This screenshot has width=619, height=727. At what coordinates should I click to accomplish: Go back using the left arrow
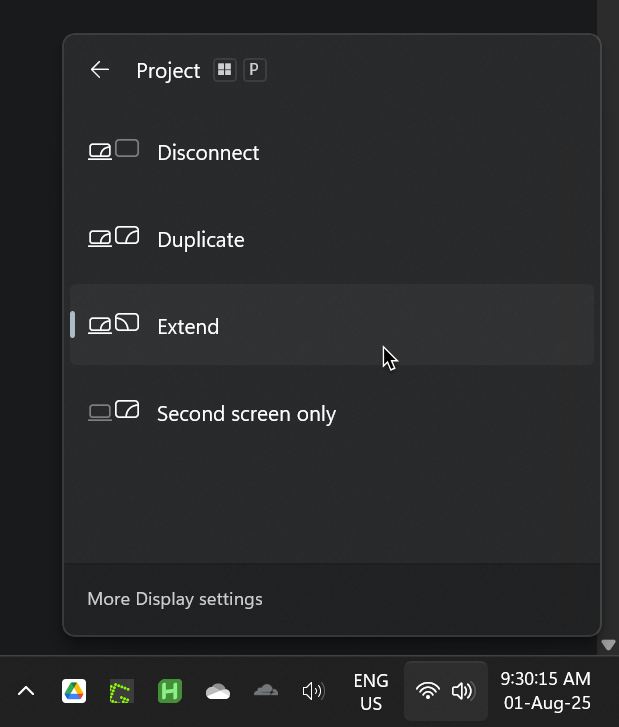pos(99,70)
